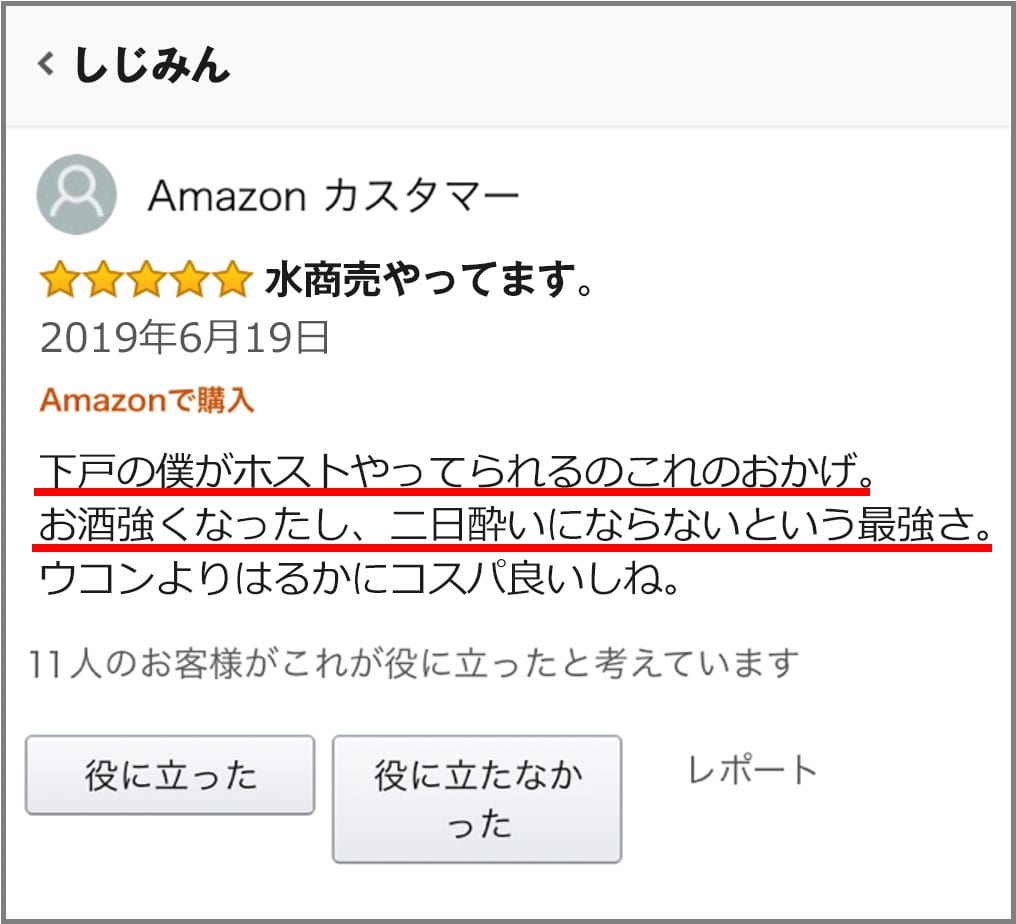1016x924 pixels.
Task: Click the しじみん header title
Action: 152,65
